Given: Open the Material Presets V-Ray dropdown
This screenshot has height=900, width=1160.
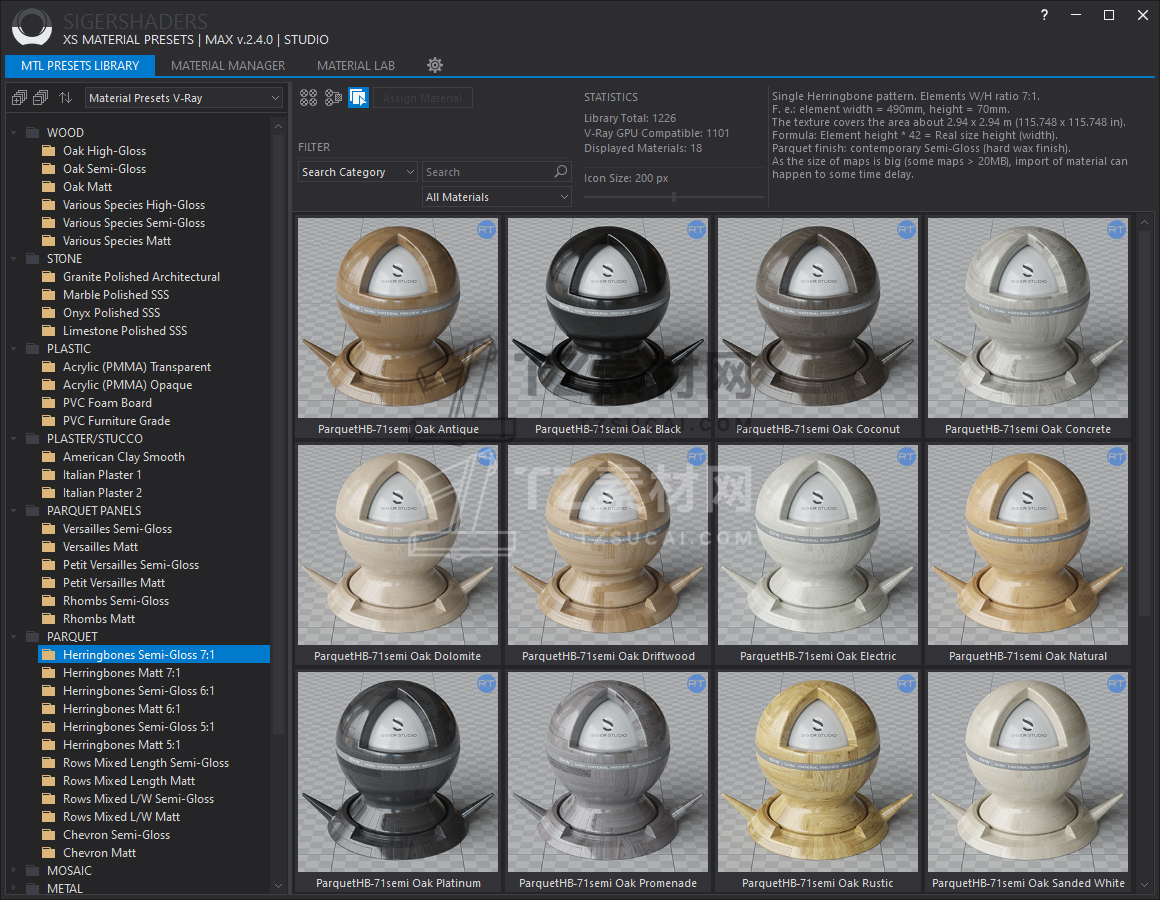Looking at the screenshot, I should 183,98.
